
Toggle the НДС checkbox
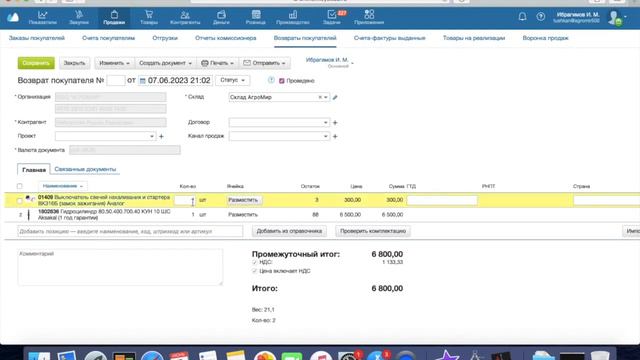255,262
